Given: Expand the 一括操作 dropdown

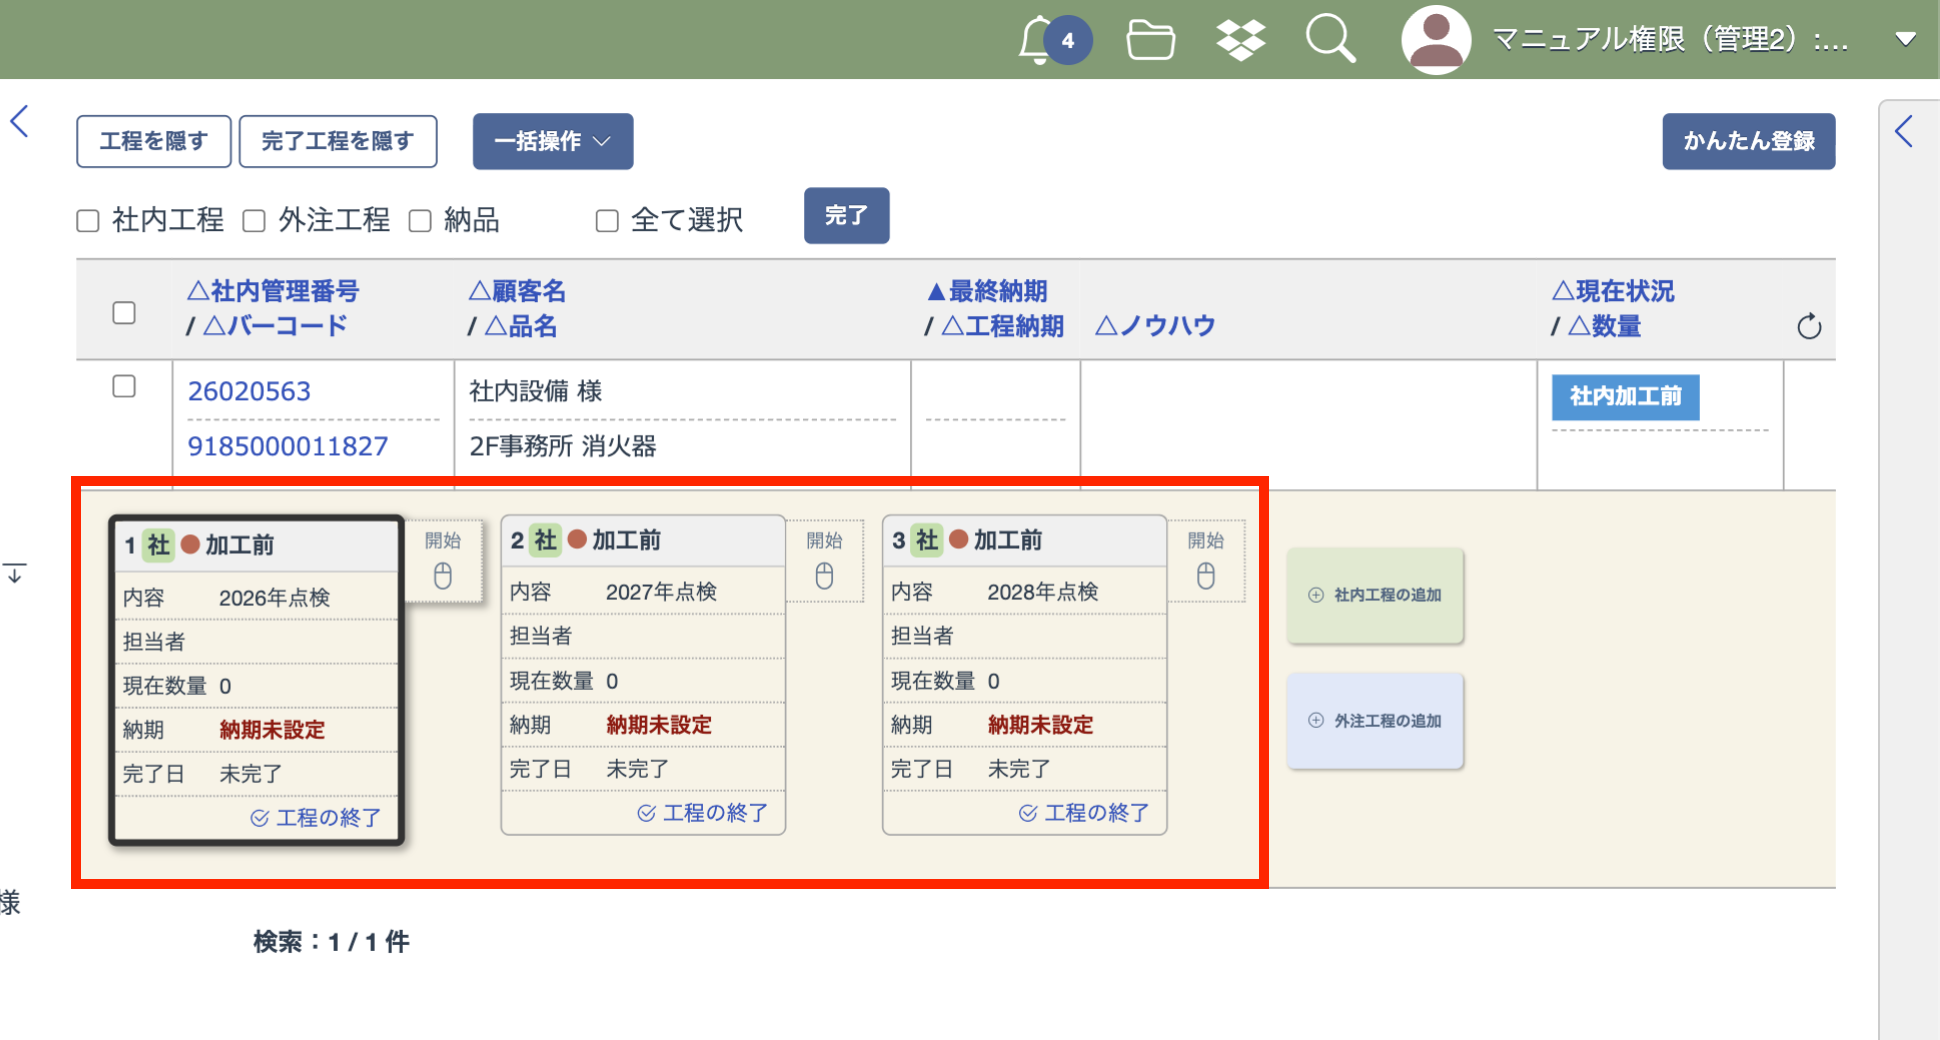Looking at the screenshot, I should [552, 141].
